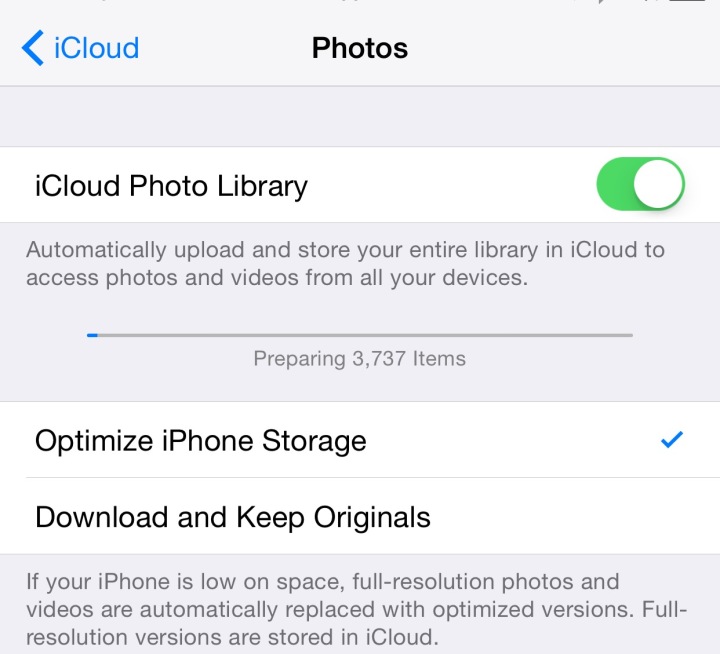This screenshot has height=654, width=720.
Task: Tap the blue back chevron icon
Action: point(33,48)
